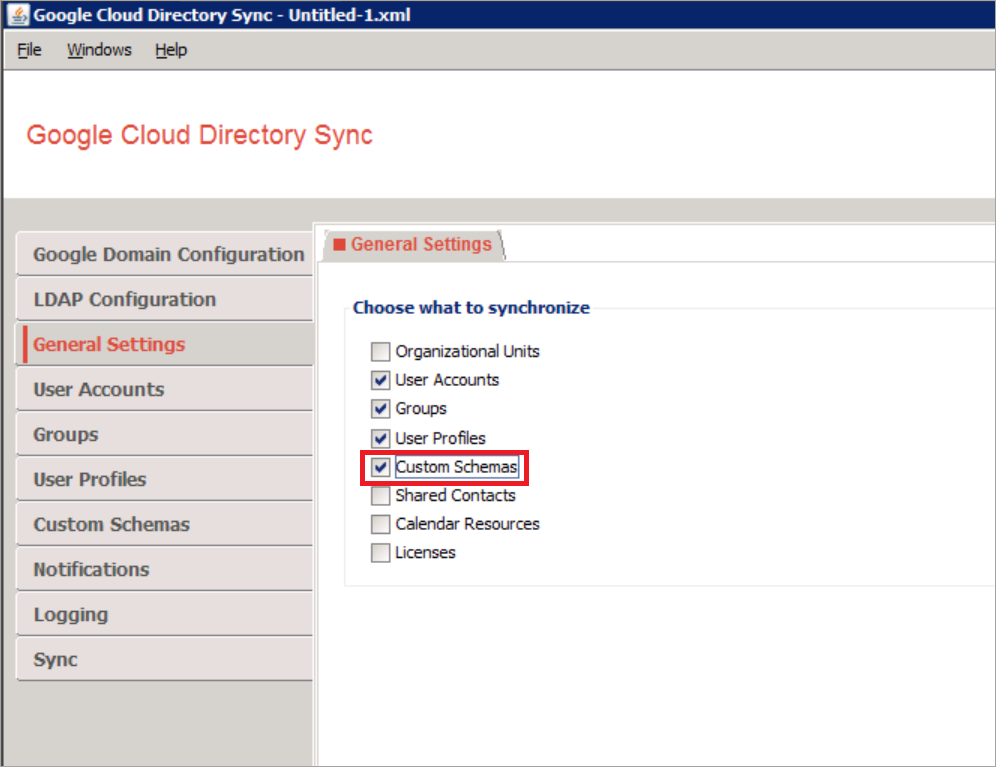
Task: Open the Logging section
Action: click(70, 615)
